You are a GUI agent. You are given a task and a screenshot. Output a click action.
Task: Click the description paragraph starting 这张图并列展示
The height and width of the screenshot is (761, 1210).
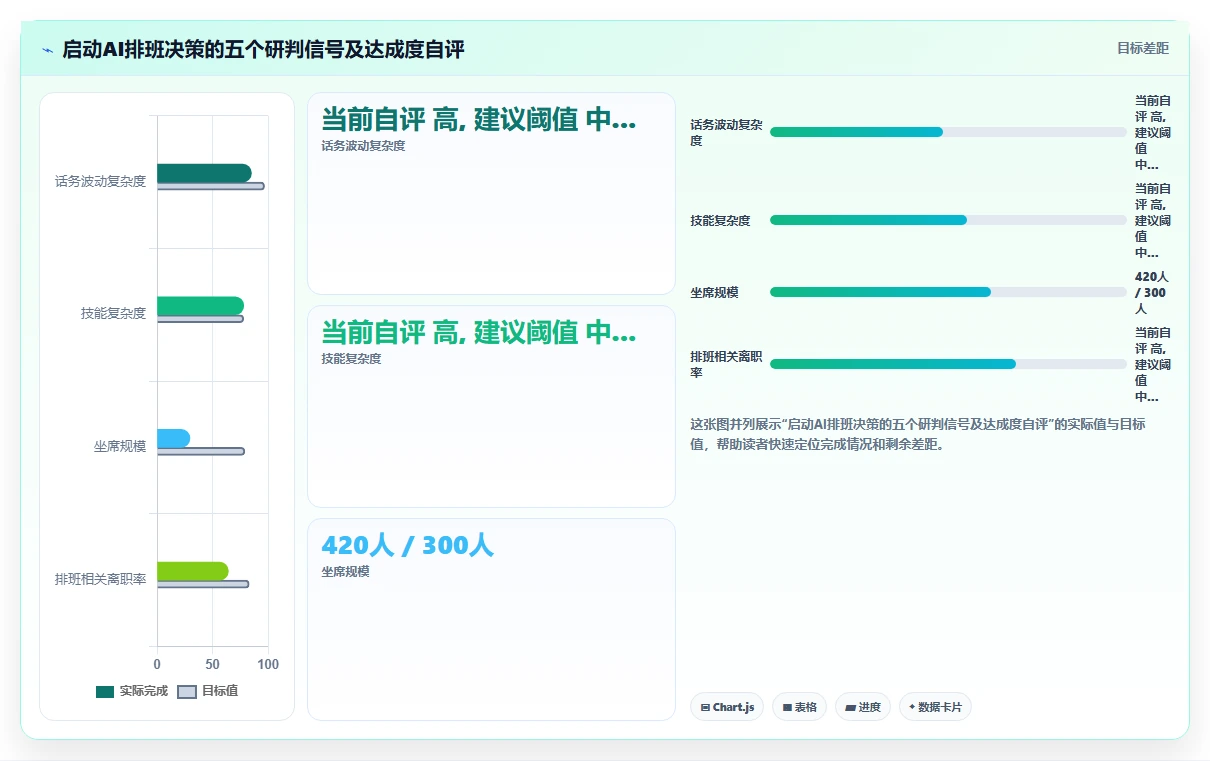coord(918,434)
